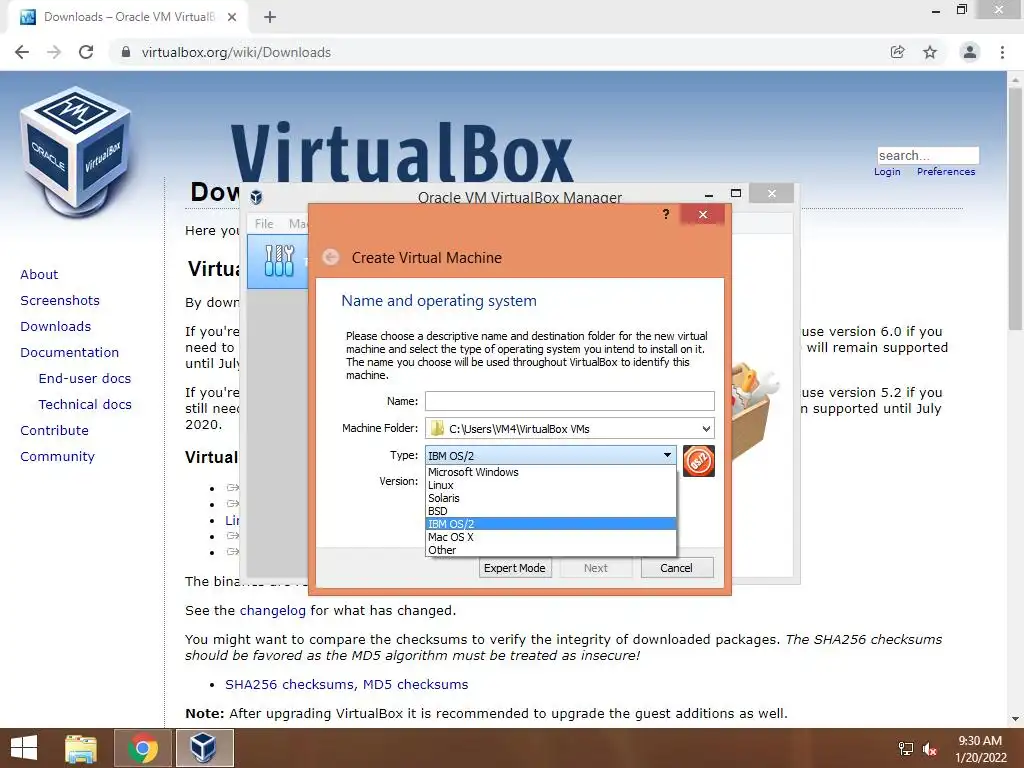Click the VirtualBox cube icon in the Manager title bar
The image size is (1024, 768).
pos(257,197)
